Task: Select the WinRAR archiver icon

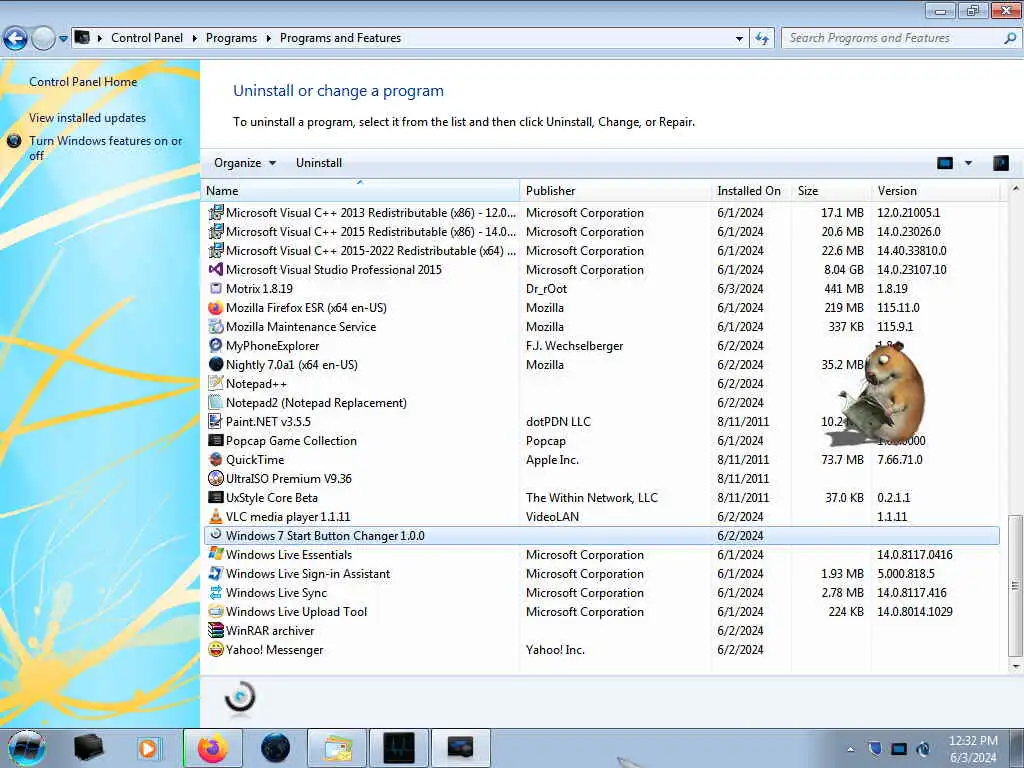Action: (x=216, y=630)
